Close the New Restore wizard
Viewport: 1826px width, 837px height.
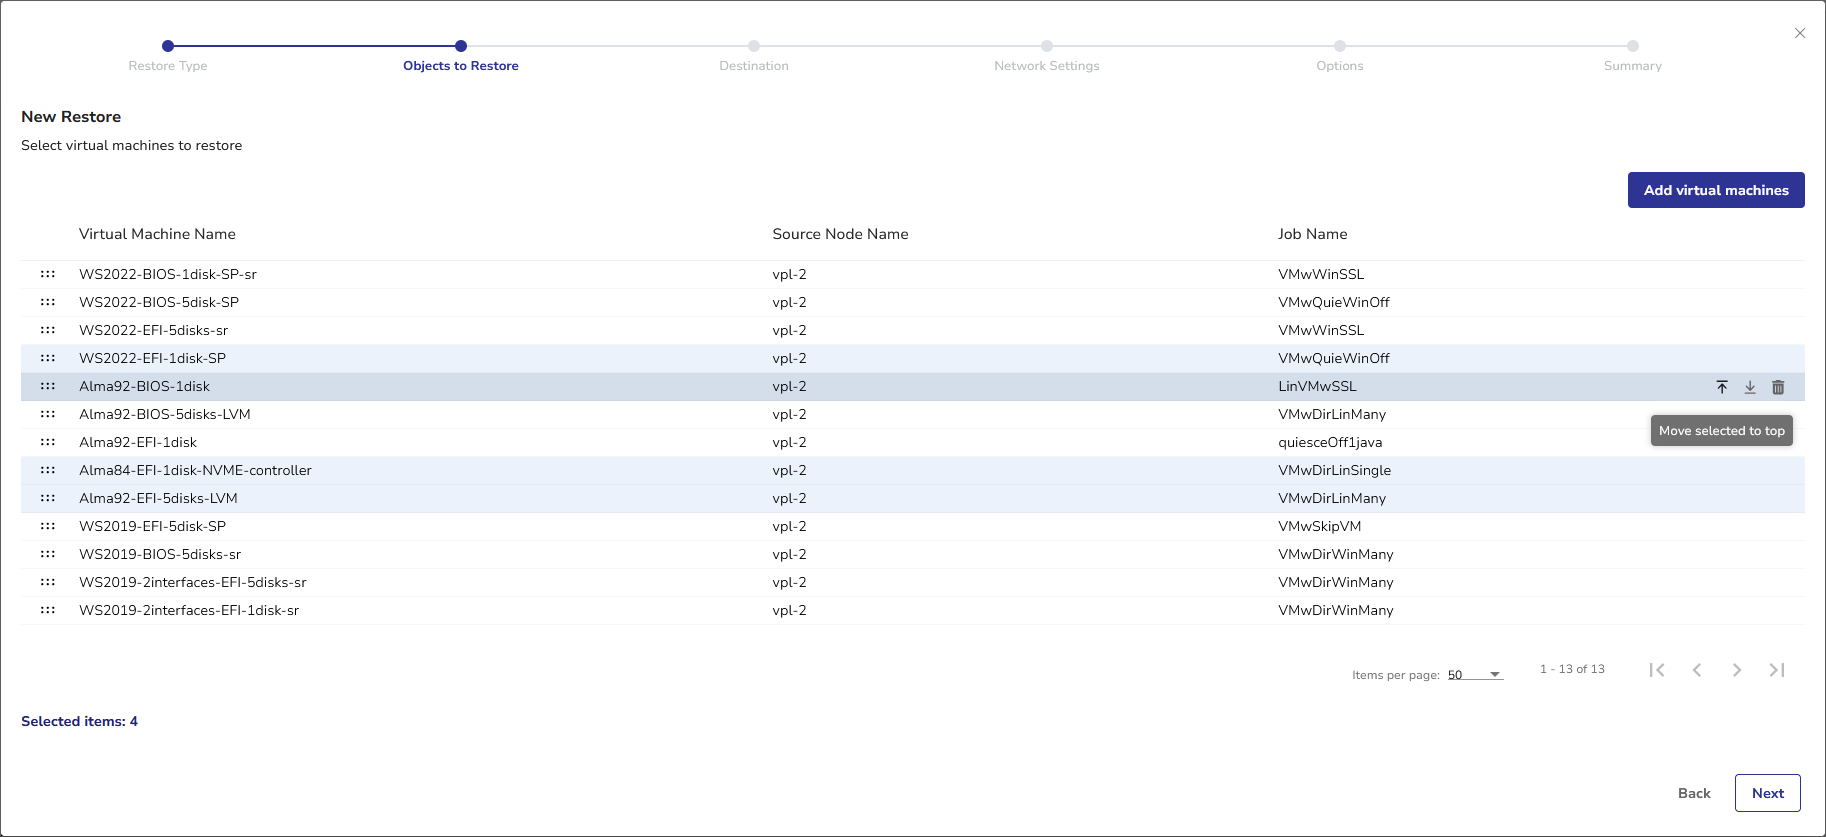[1800, 33]
